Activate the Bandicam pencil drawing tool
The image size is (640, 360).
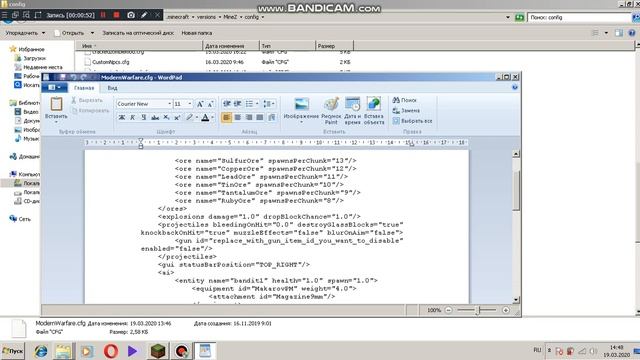144,15
